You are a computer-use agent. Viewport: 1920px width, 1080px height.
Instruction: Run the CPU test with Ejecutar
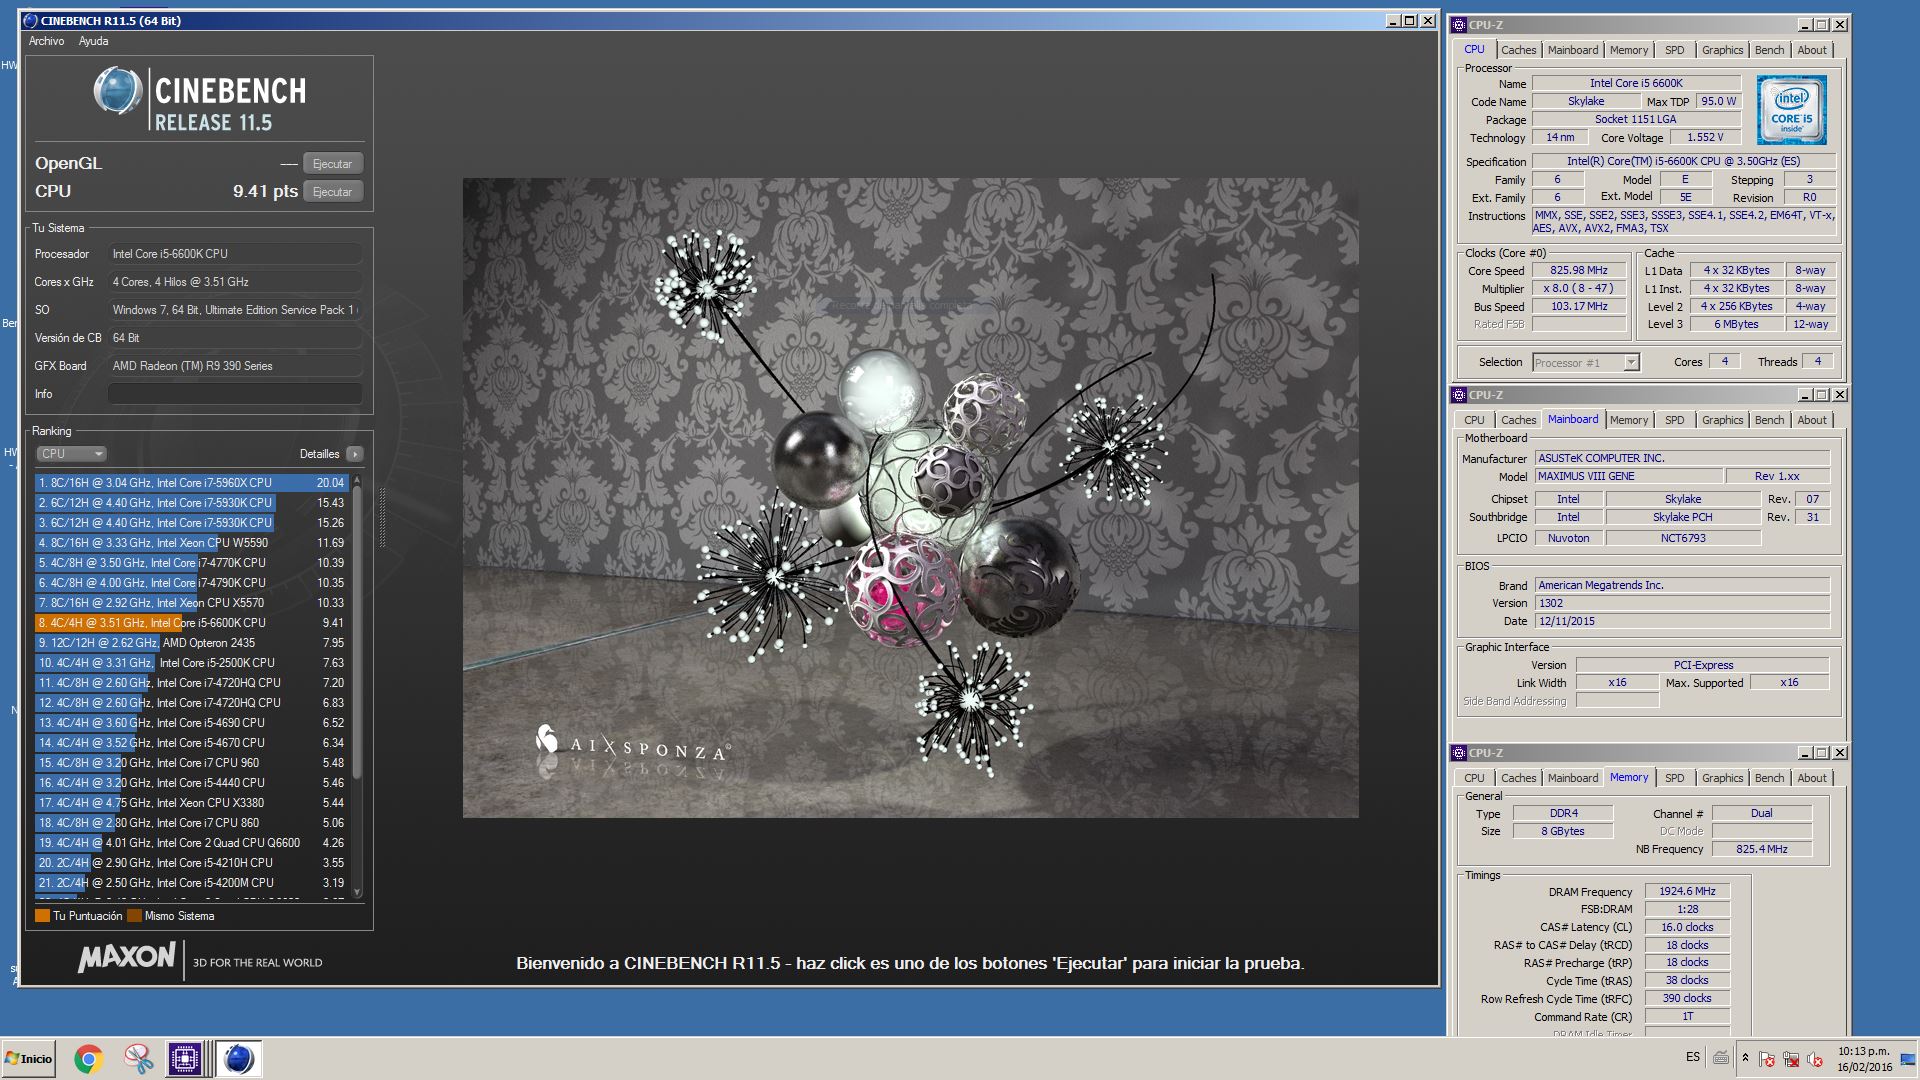pos(332,192)
